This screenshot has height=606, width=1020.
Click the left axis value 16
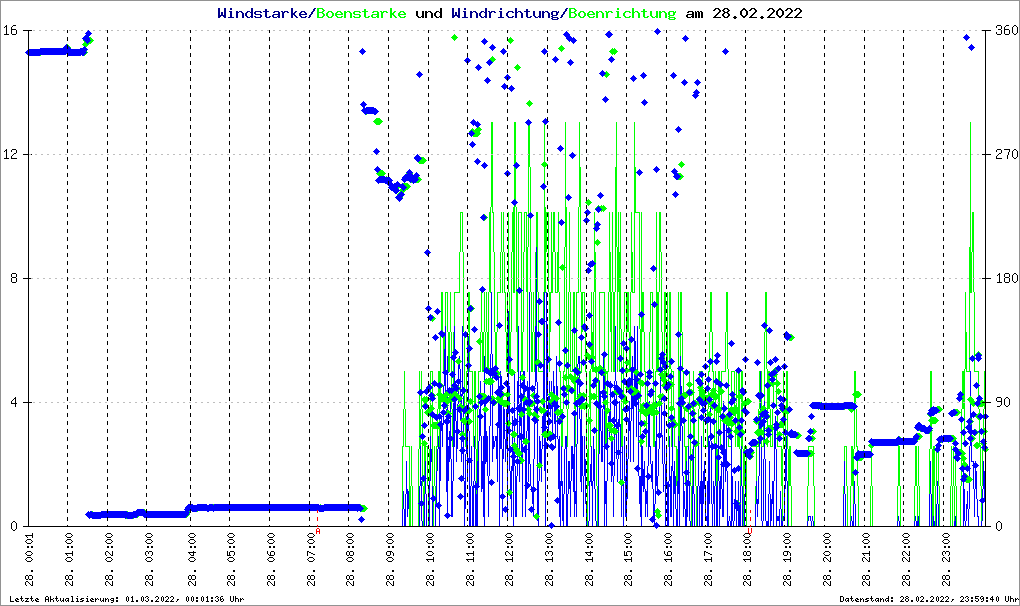(x=10, y=31)
